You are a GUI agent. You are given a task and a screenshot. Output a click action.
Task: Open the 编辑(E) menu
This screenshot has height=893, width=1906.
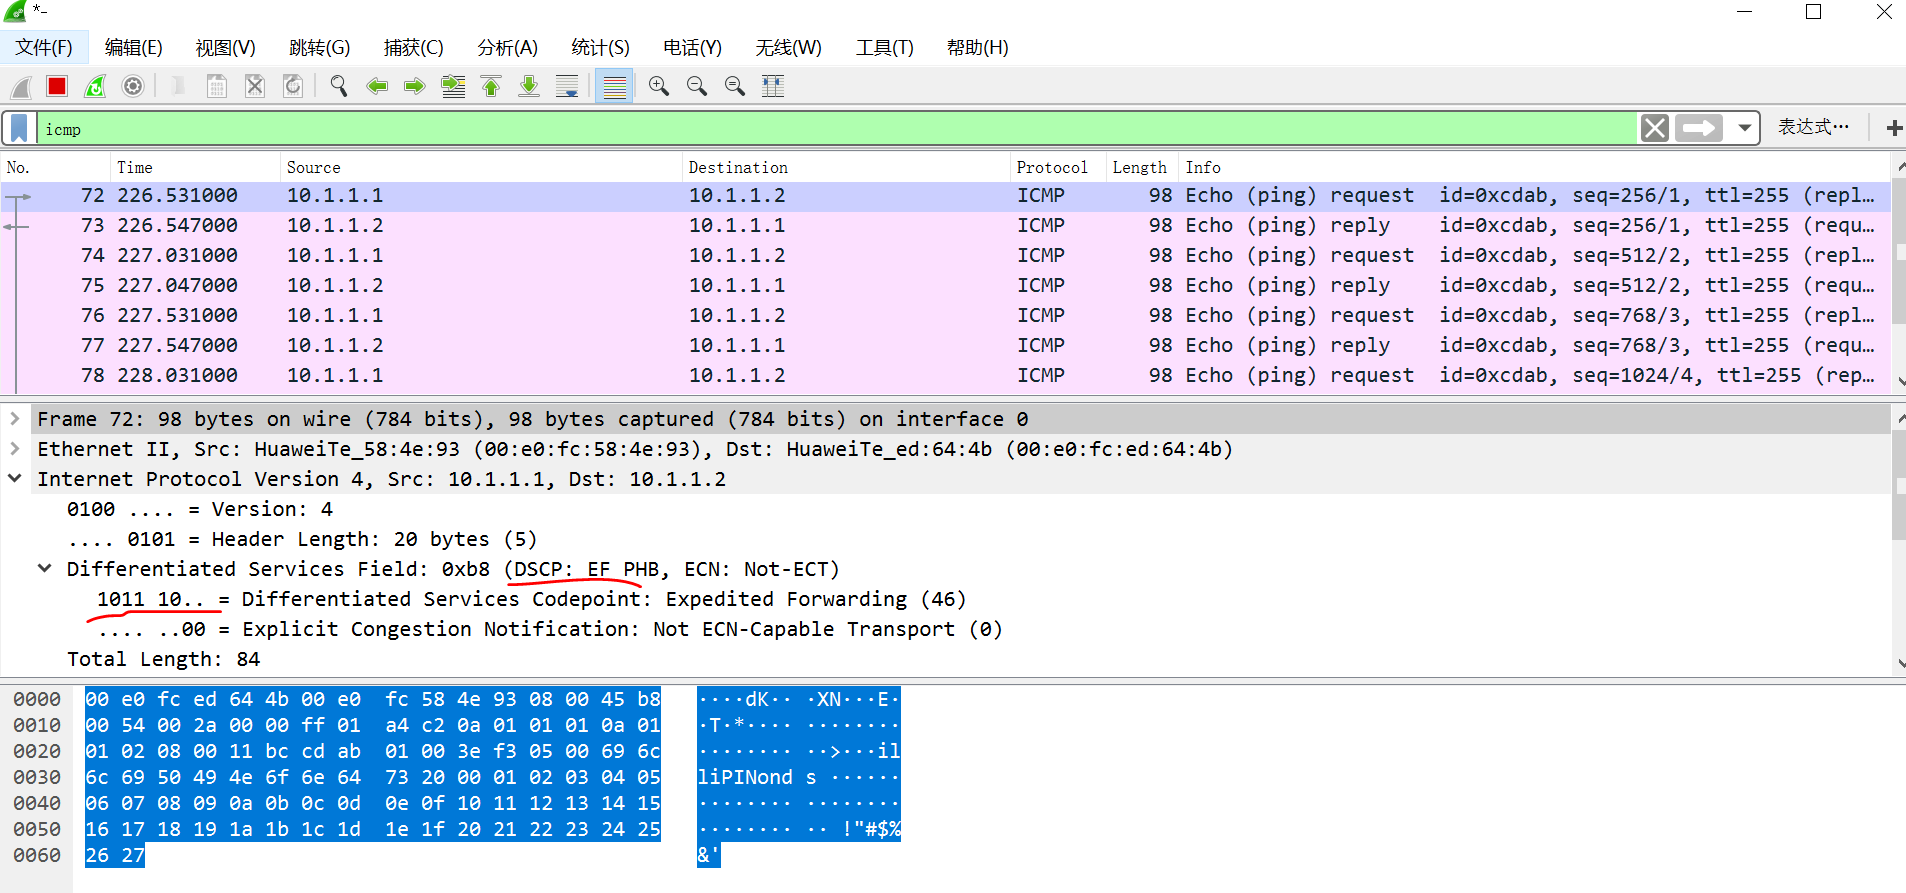click(134, 47)
